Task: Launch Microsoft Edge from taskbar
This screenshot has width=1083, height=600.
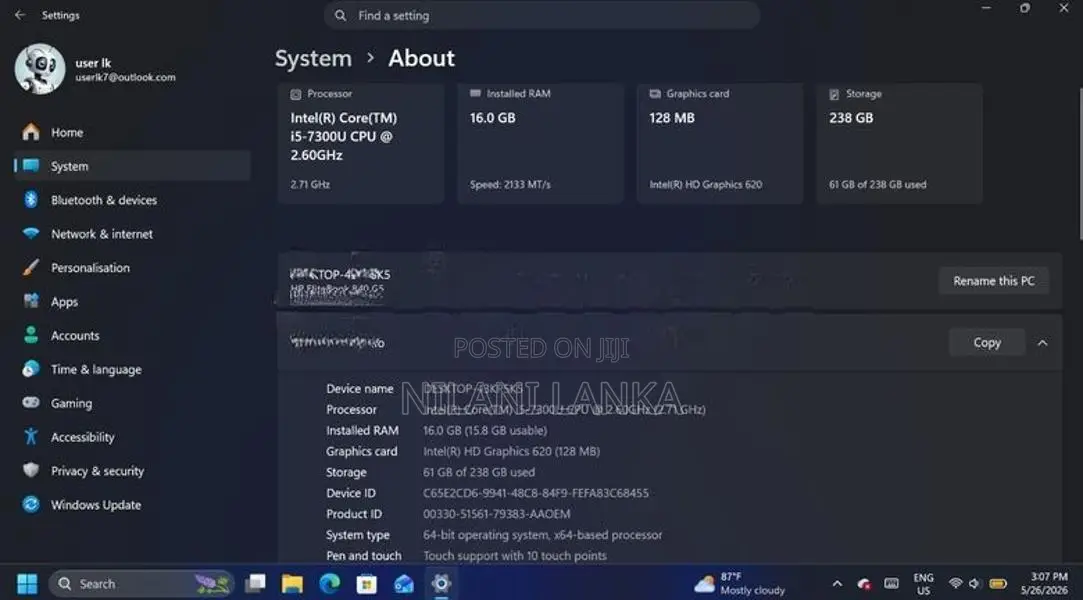Action: (329, 583)
